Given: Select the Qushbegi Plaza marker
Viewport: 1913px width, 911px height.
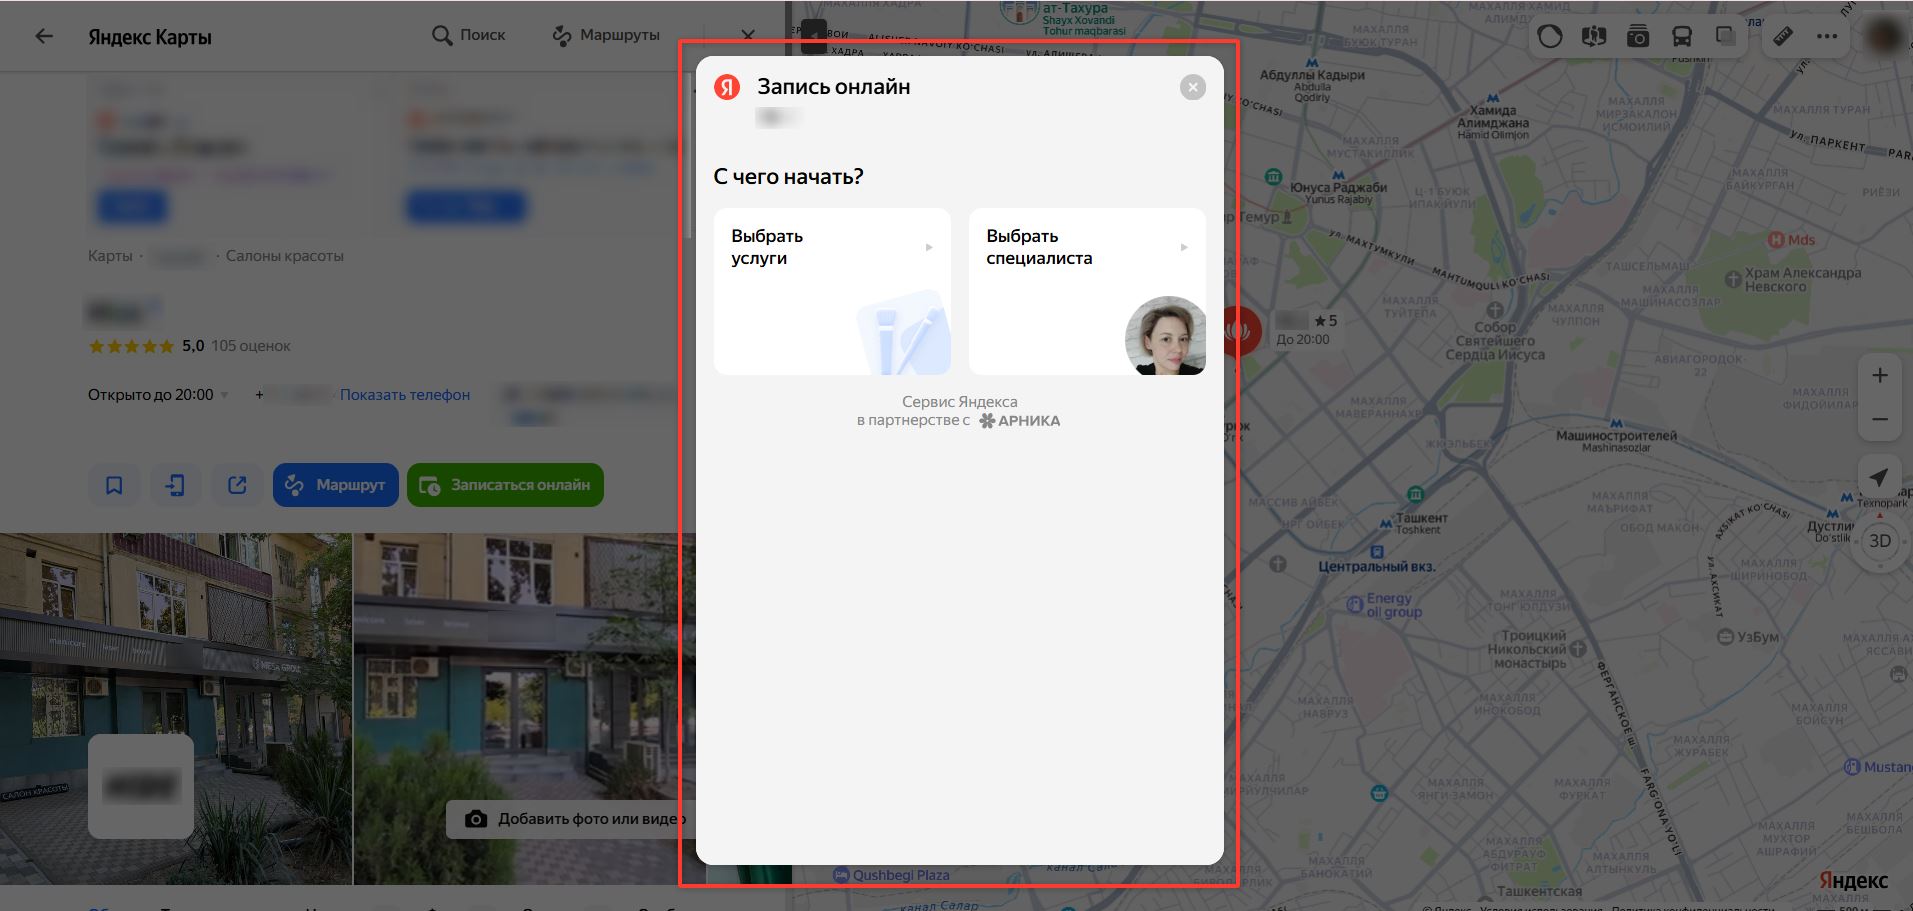Looking at the screenshot, I should click(892, 875).
